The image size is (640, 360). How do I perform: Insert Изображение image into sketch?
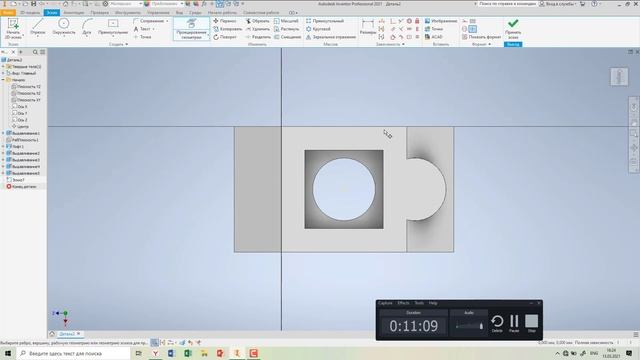(441, 21)
